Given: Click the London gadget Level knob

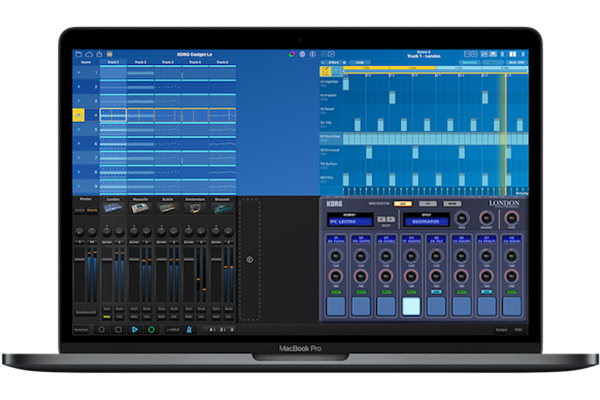Looking at the screenshot, I should [511, 218].
